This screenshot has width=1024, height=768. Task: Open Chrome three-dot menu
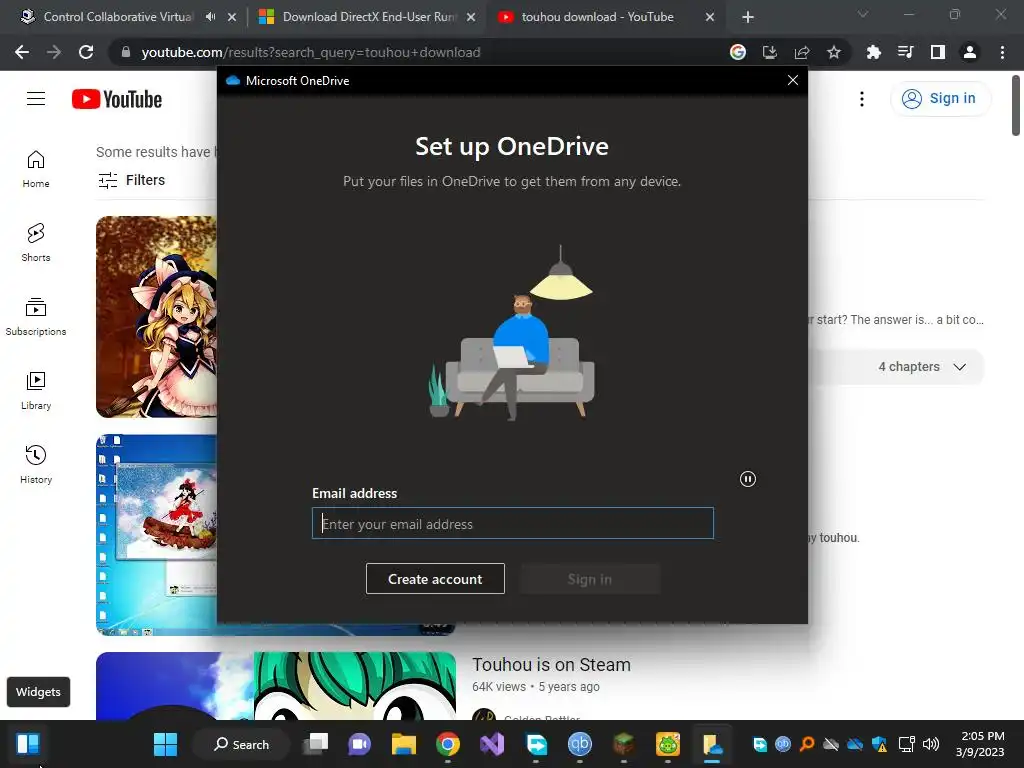(x=1002, y=52)
